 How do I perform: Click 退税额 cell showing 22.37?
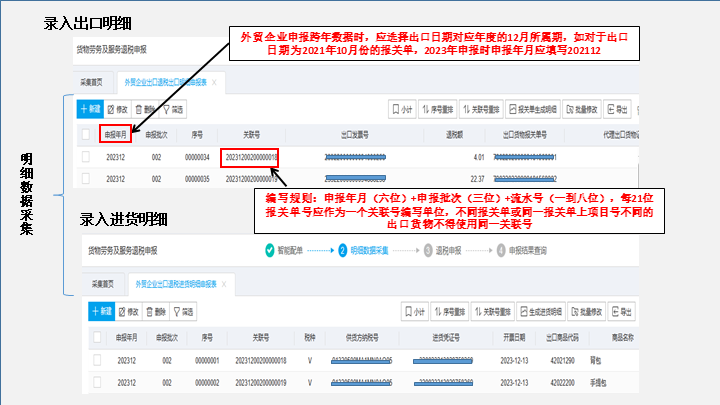477,179
